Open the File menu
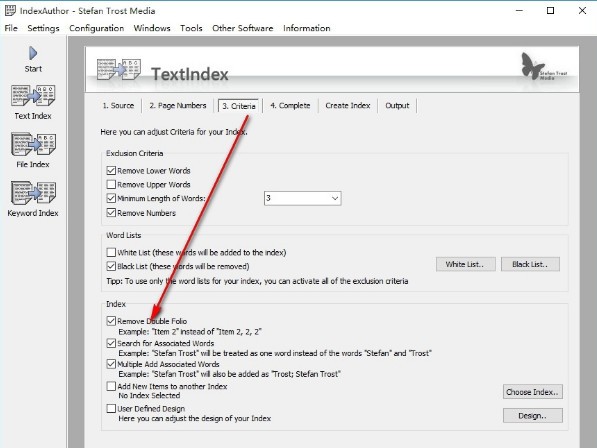The image size is (597, 448). point(11,28)
